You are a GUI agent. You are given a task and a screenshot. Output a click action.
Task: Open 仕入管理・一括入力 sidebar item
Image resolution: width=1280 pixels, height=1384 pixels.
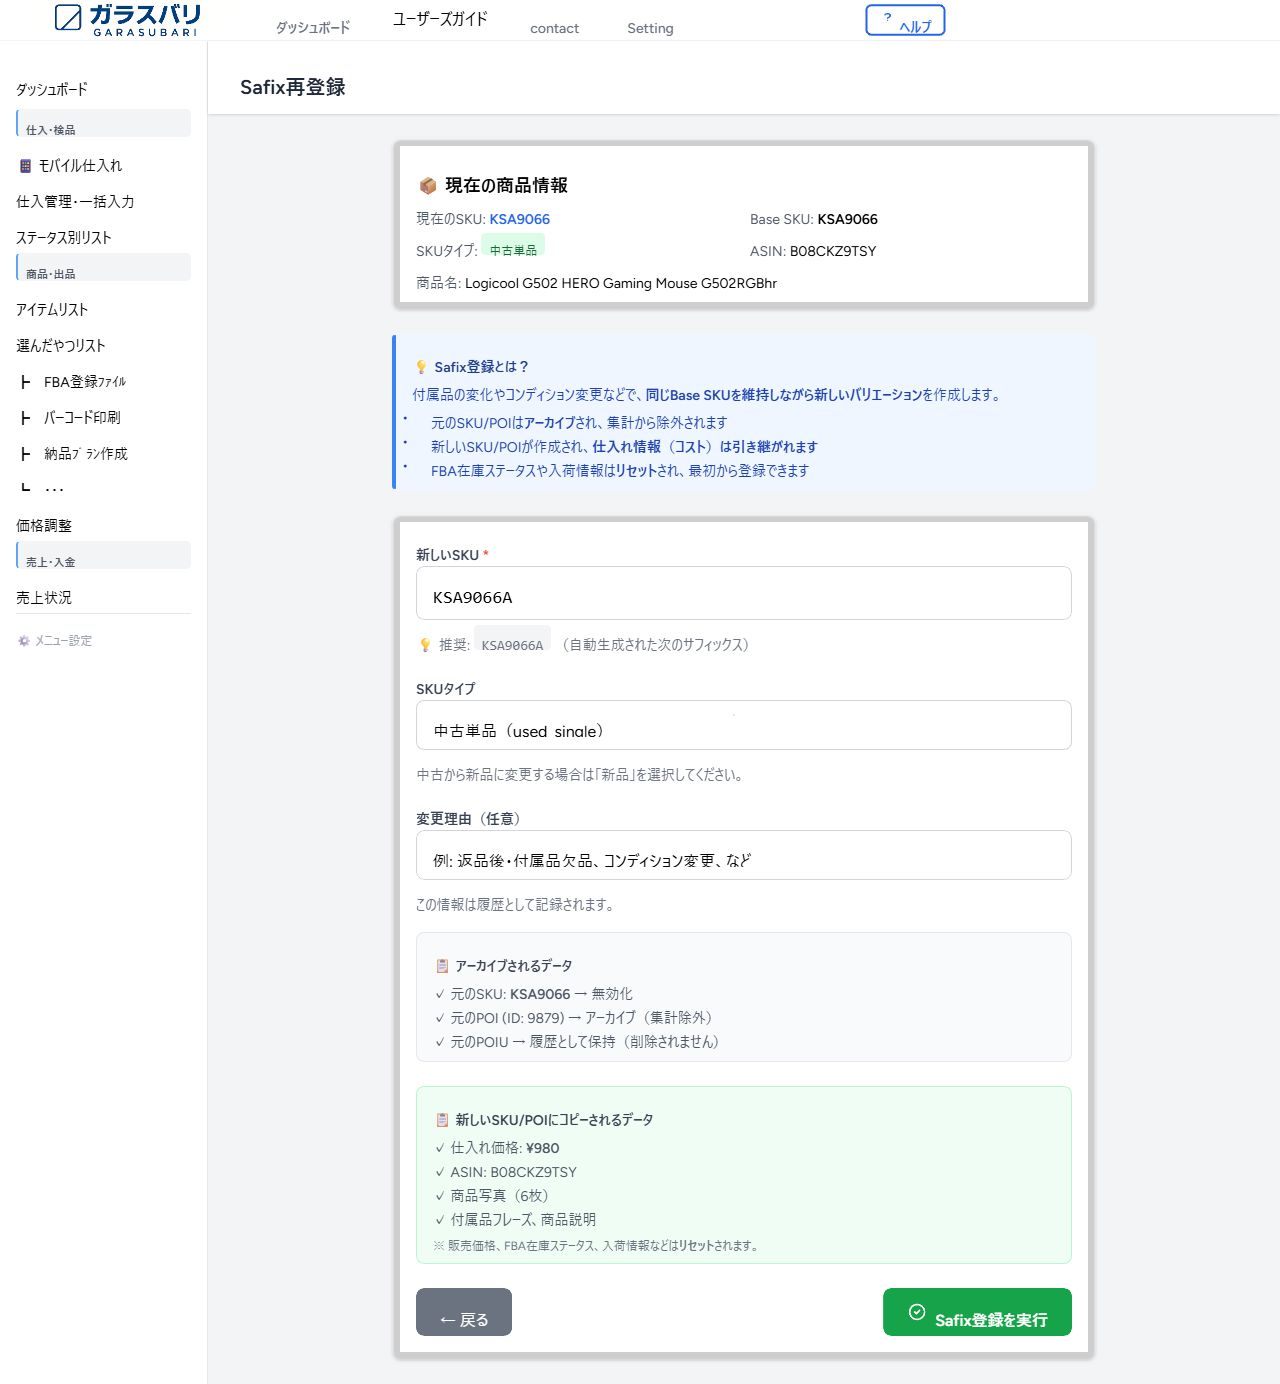75,202
